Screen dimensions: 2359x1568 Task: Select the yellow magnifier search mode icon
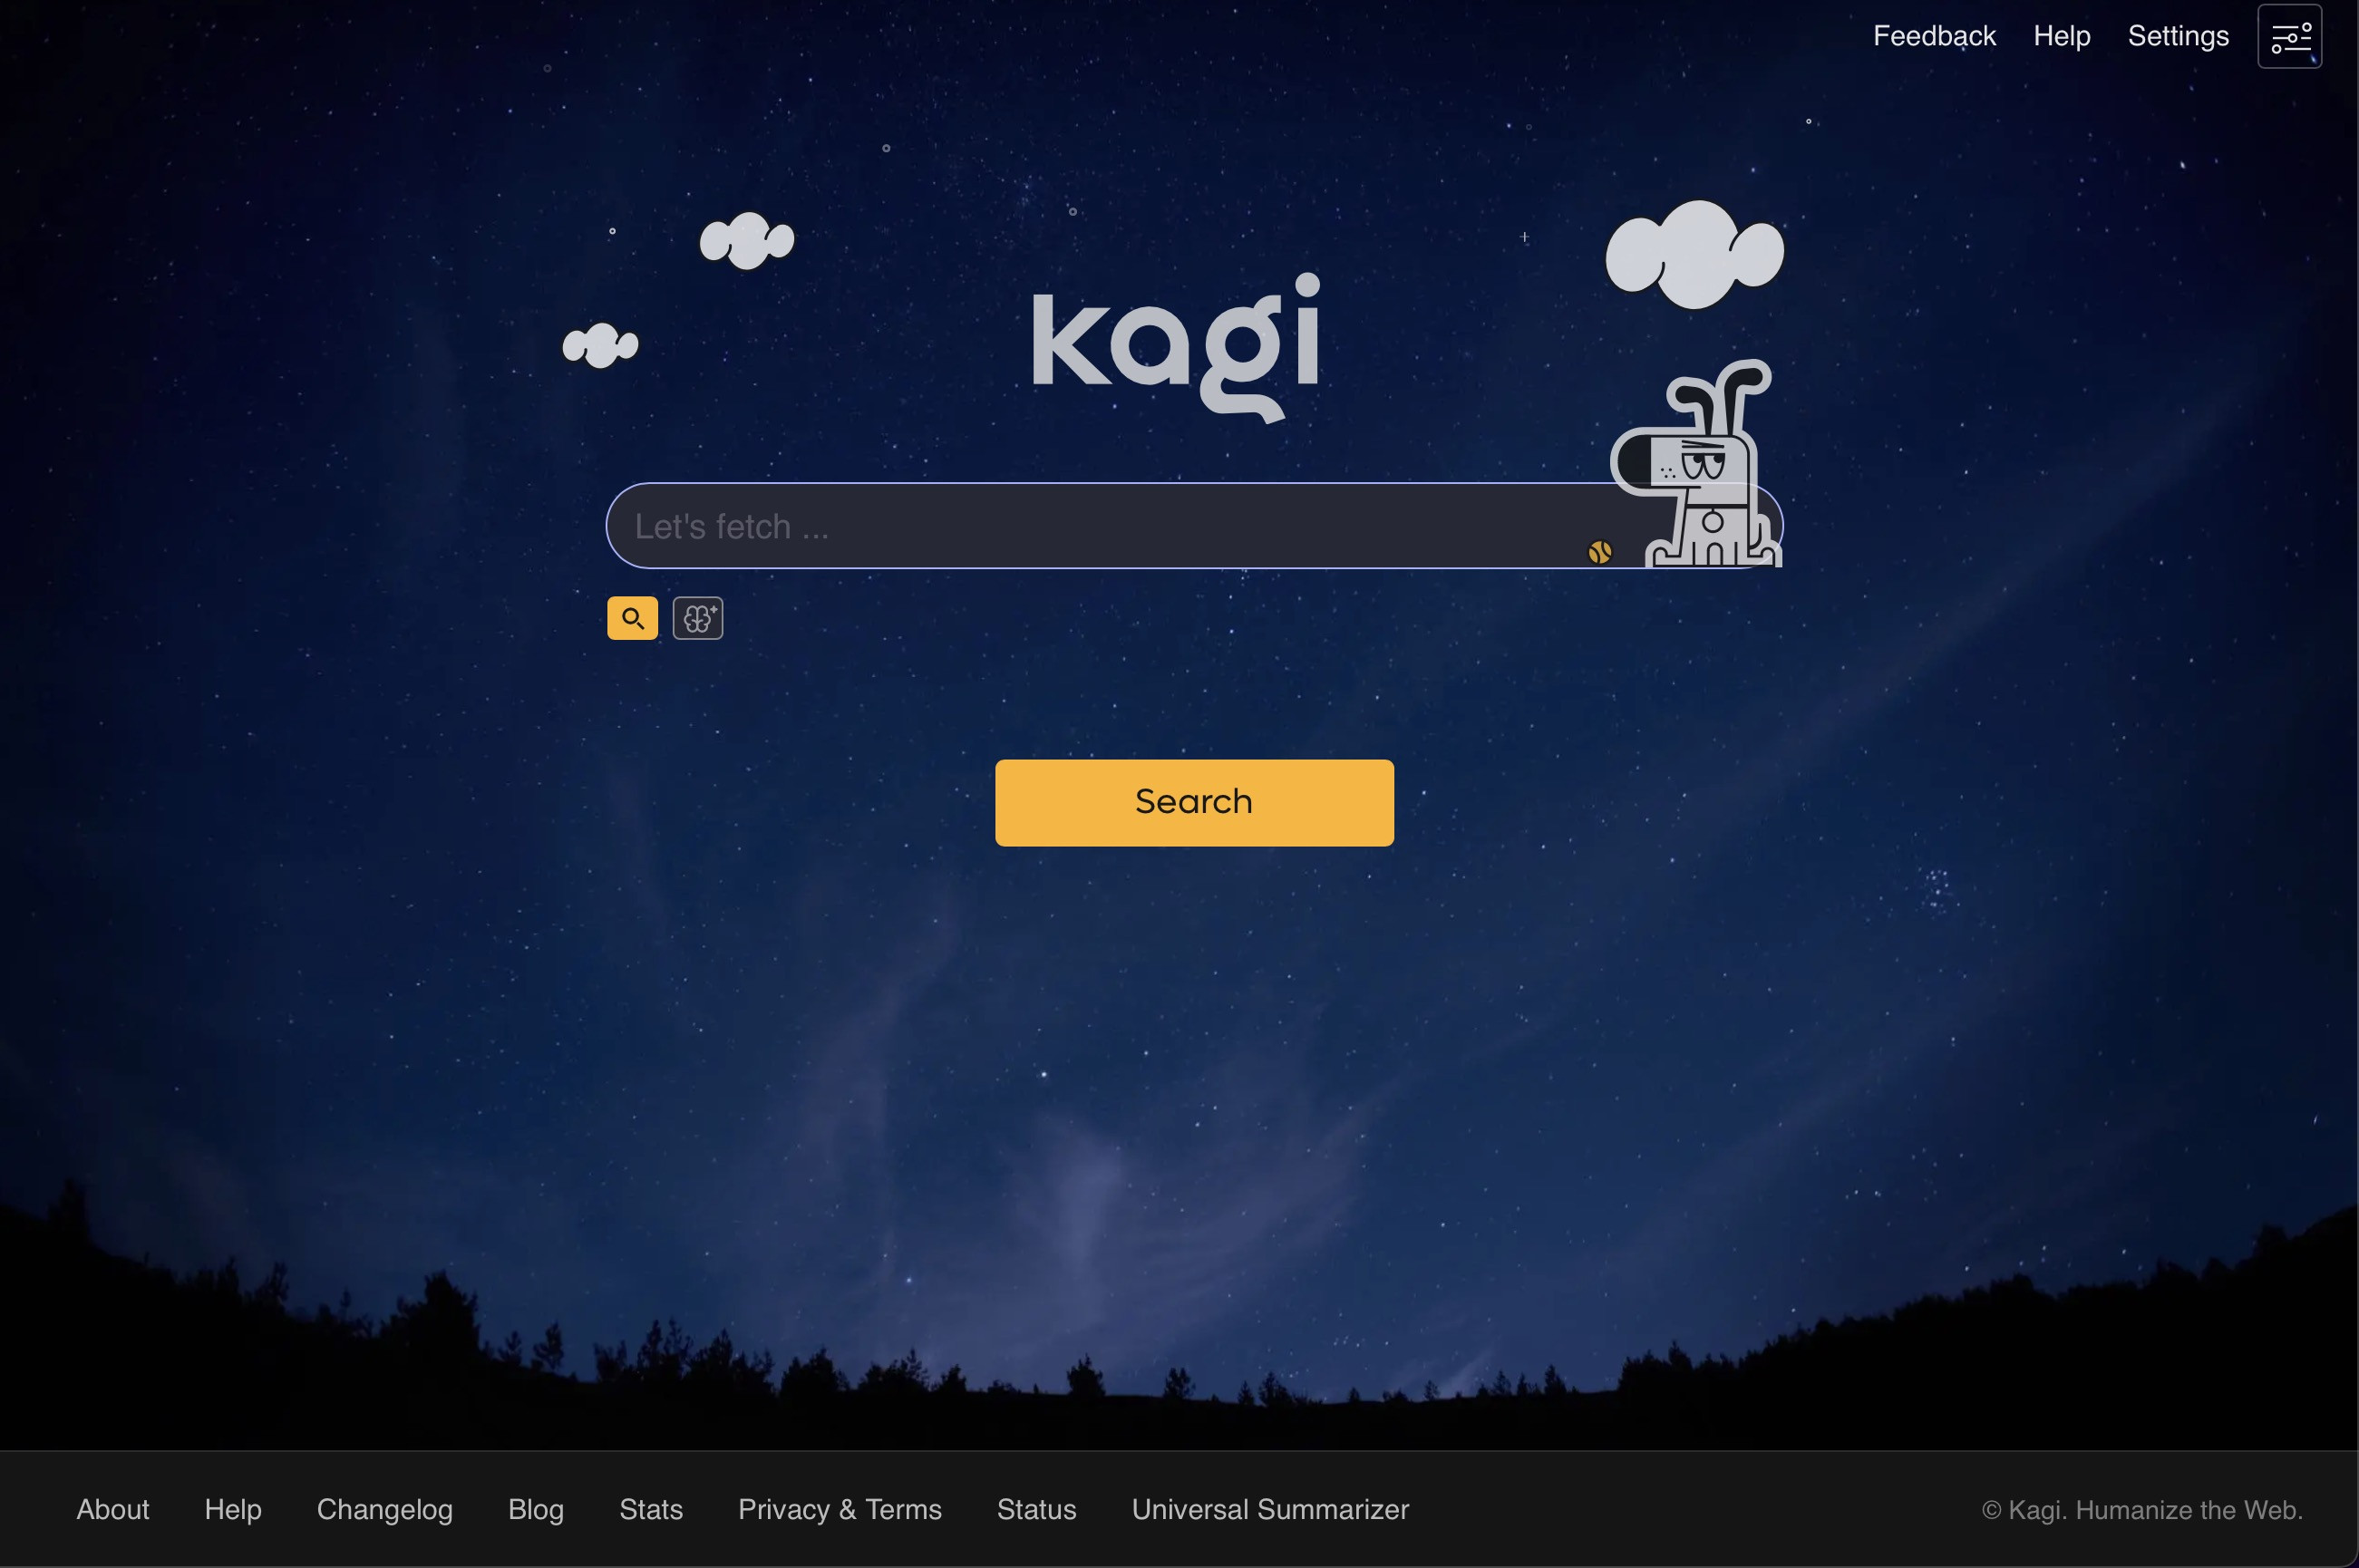632,618
